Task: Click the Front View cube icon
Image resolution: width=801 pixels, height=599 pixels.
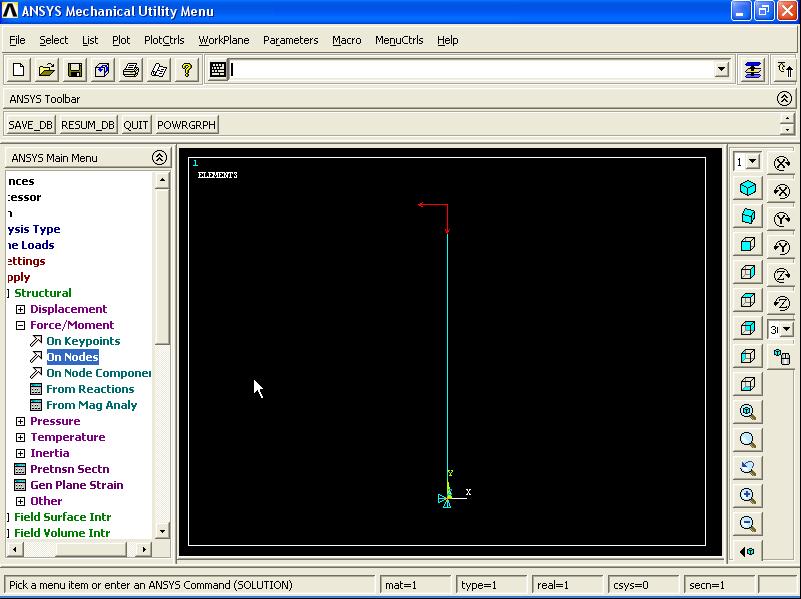Action: [x=748, y=245]
